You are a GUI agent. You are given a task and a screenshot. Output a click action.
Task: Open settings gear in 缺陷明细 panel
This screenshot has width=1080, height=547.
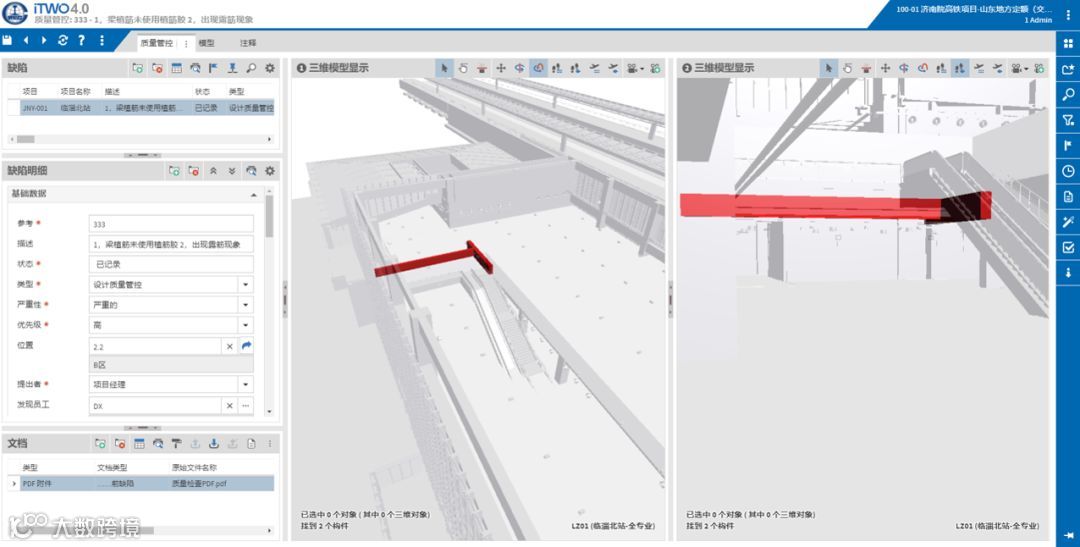[x=270, y=171]
